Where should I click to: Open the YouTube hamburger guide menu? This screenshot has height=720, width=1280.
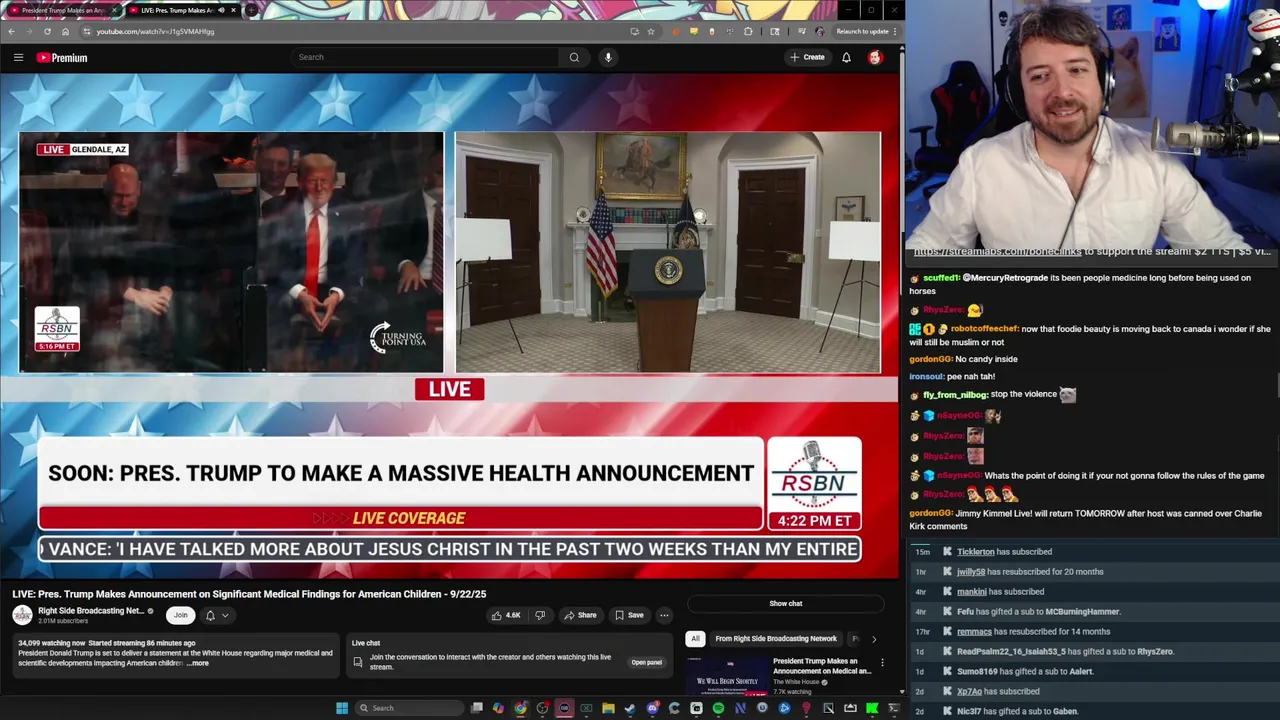18,57
